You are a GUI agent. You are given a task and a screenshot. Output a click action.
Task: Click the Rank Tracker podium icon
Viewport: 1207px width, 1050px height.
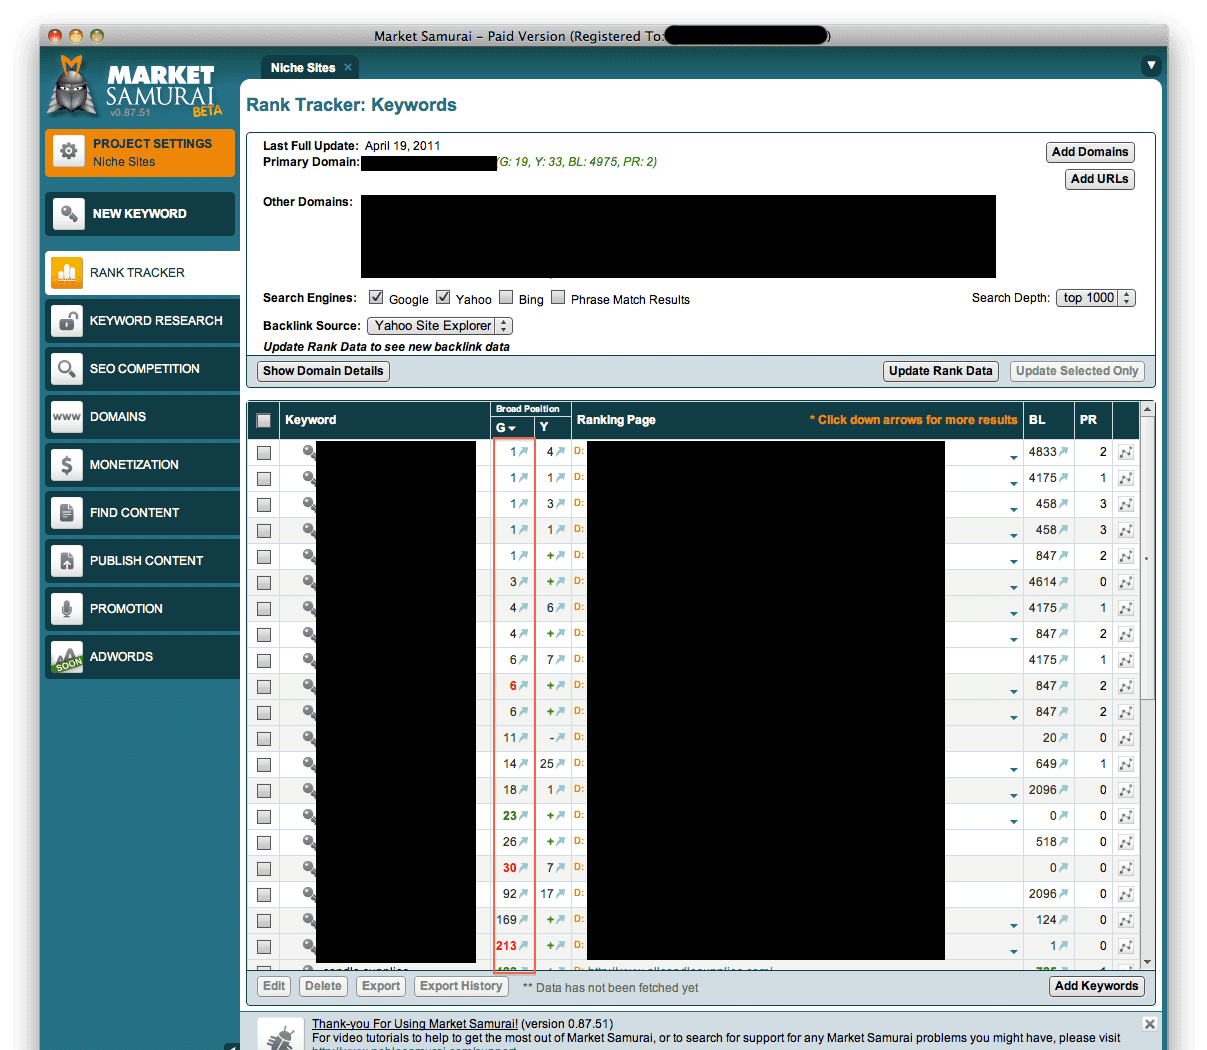pyautogui.click(x=67, y=273)
